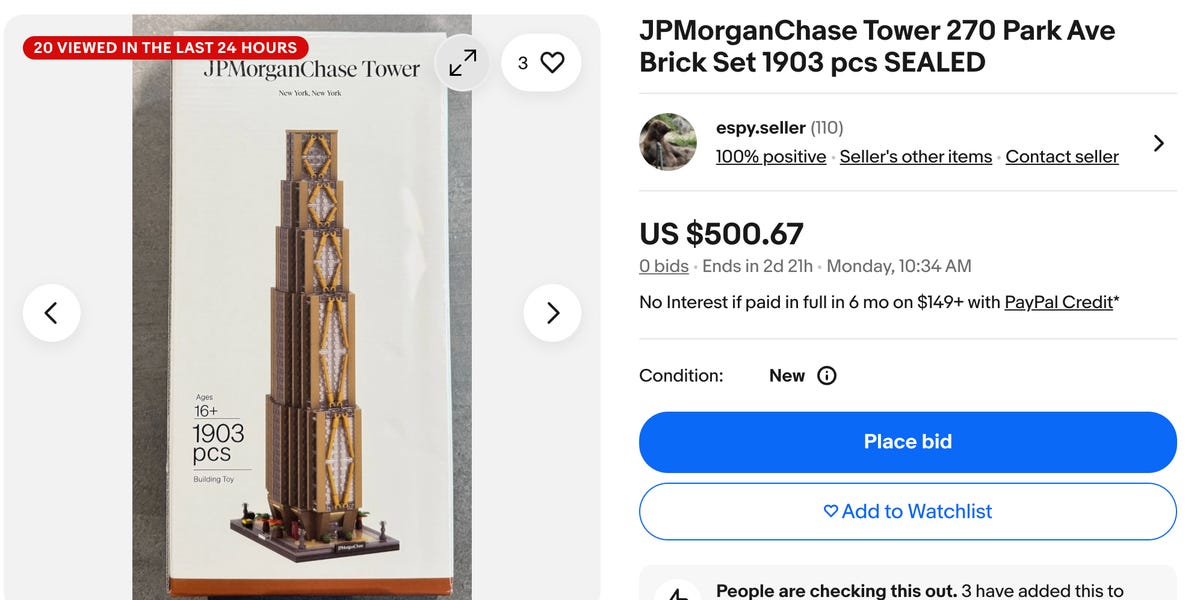This screenshot has height=600, width=1200.
Task: Add the item to Watchlist
Action: click(x=908, y=511)
